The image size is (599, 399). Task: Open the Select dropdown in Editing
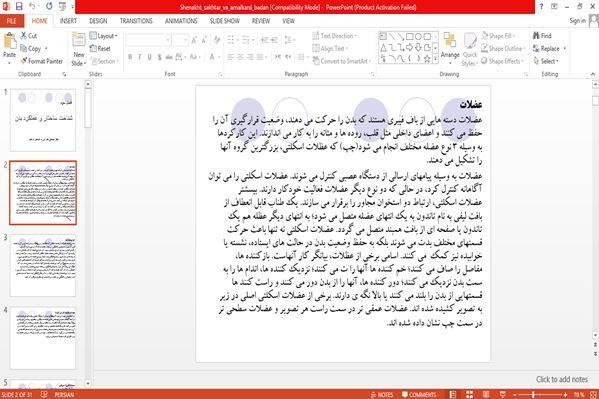[x=546, y=61]
